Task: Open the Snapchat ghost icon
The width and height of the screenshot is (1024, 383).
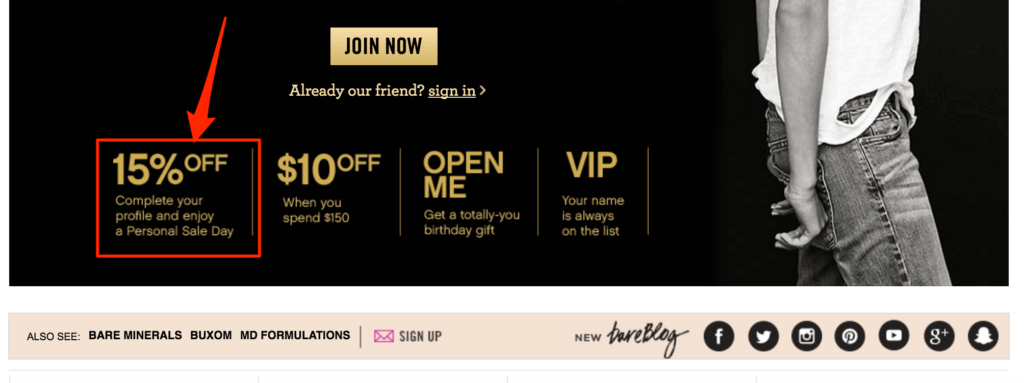Action: click(983, 336)
